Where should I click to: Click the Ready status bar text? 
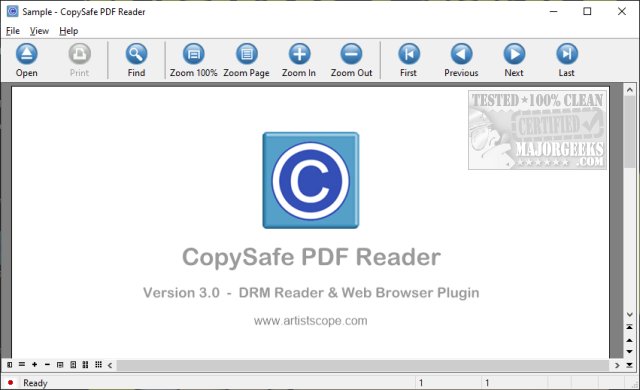coord(36,383)
